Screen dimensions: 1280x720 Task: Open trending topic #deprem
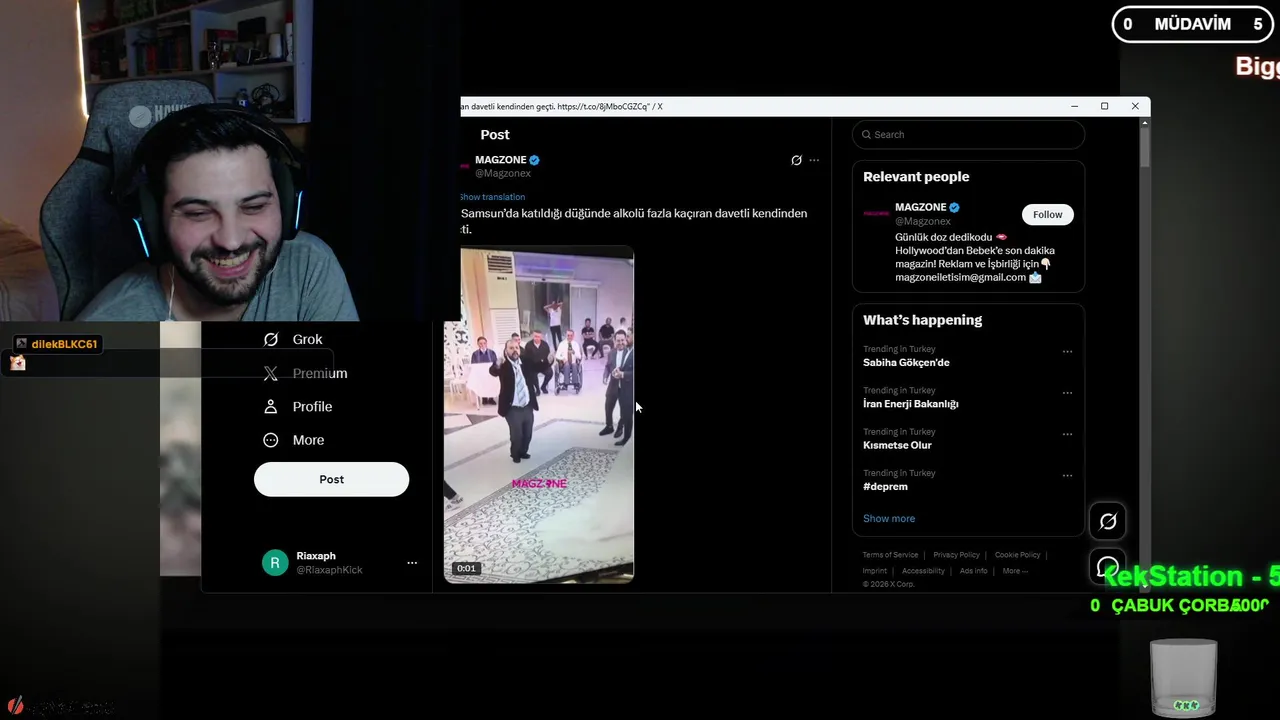[885, 487]
